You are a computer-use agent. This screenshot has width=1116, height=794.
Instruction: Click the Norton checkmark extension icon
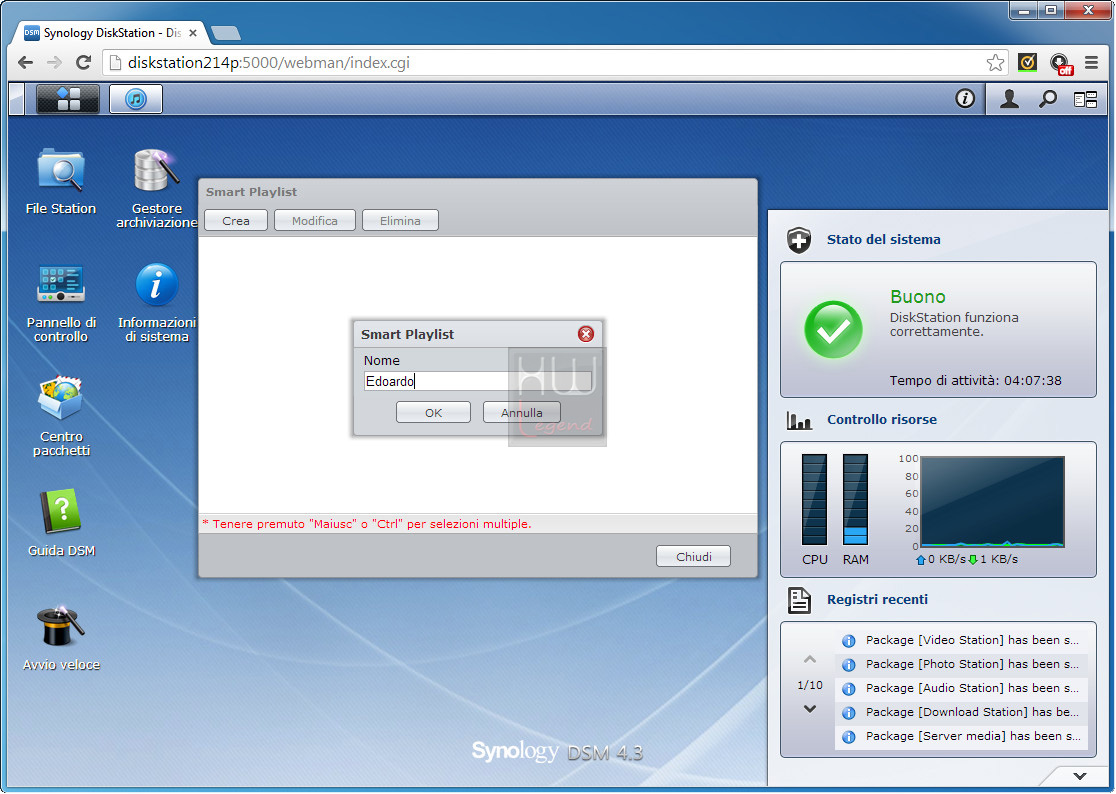pyautogui.click(x=1027, y=63)
